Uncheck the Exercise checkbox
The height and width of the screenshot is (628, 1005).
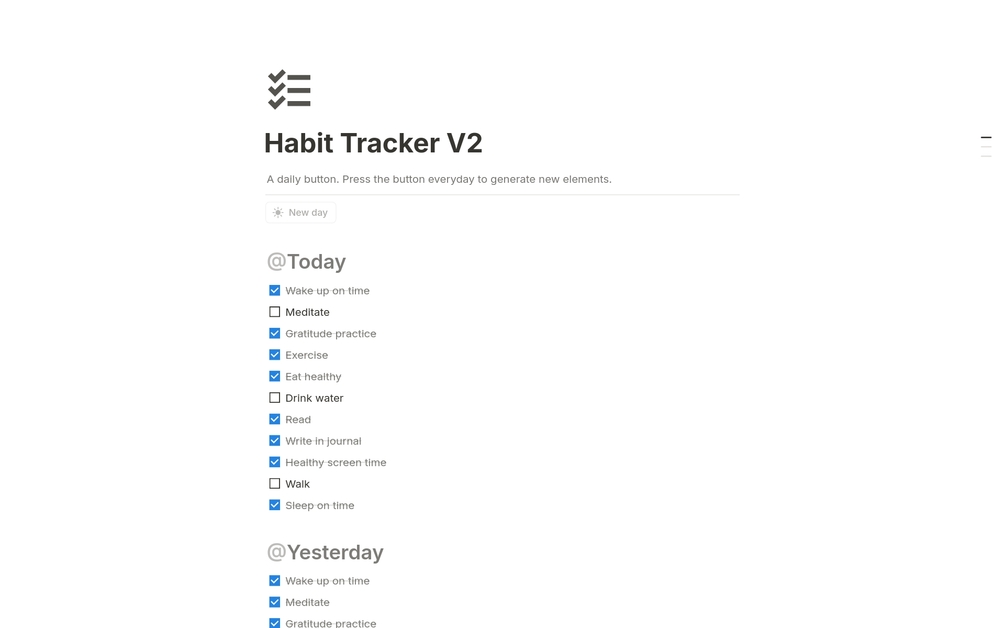pos(275,354)
